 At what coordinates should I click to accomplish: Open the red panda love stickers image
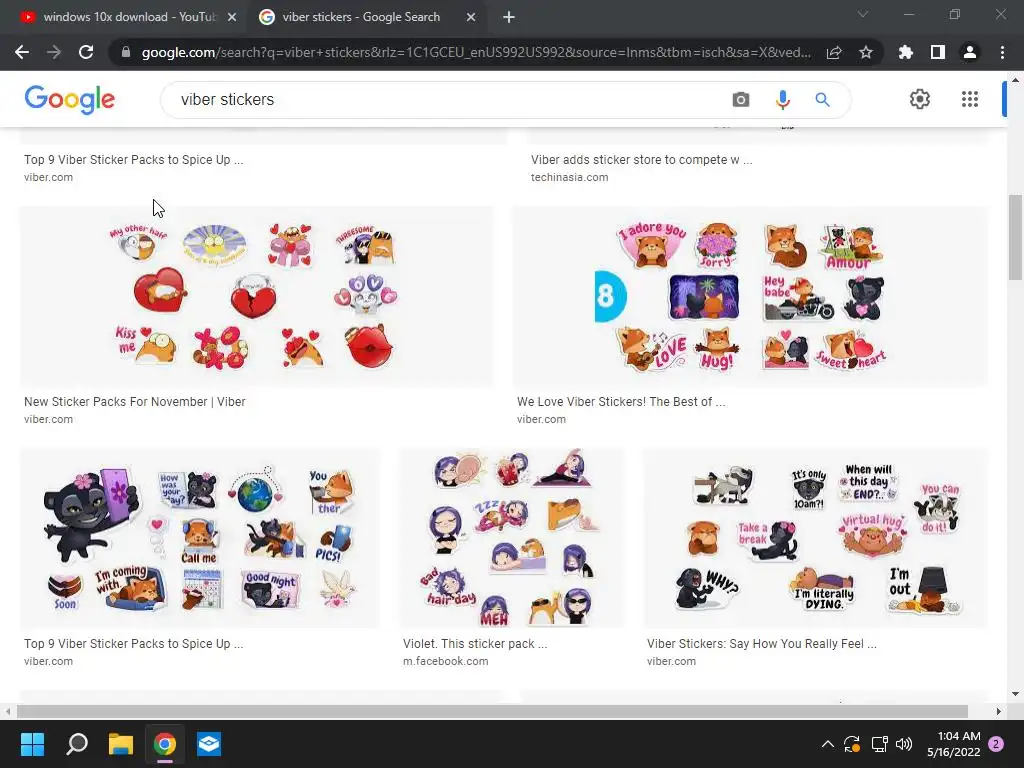[x=750, y=296]
